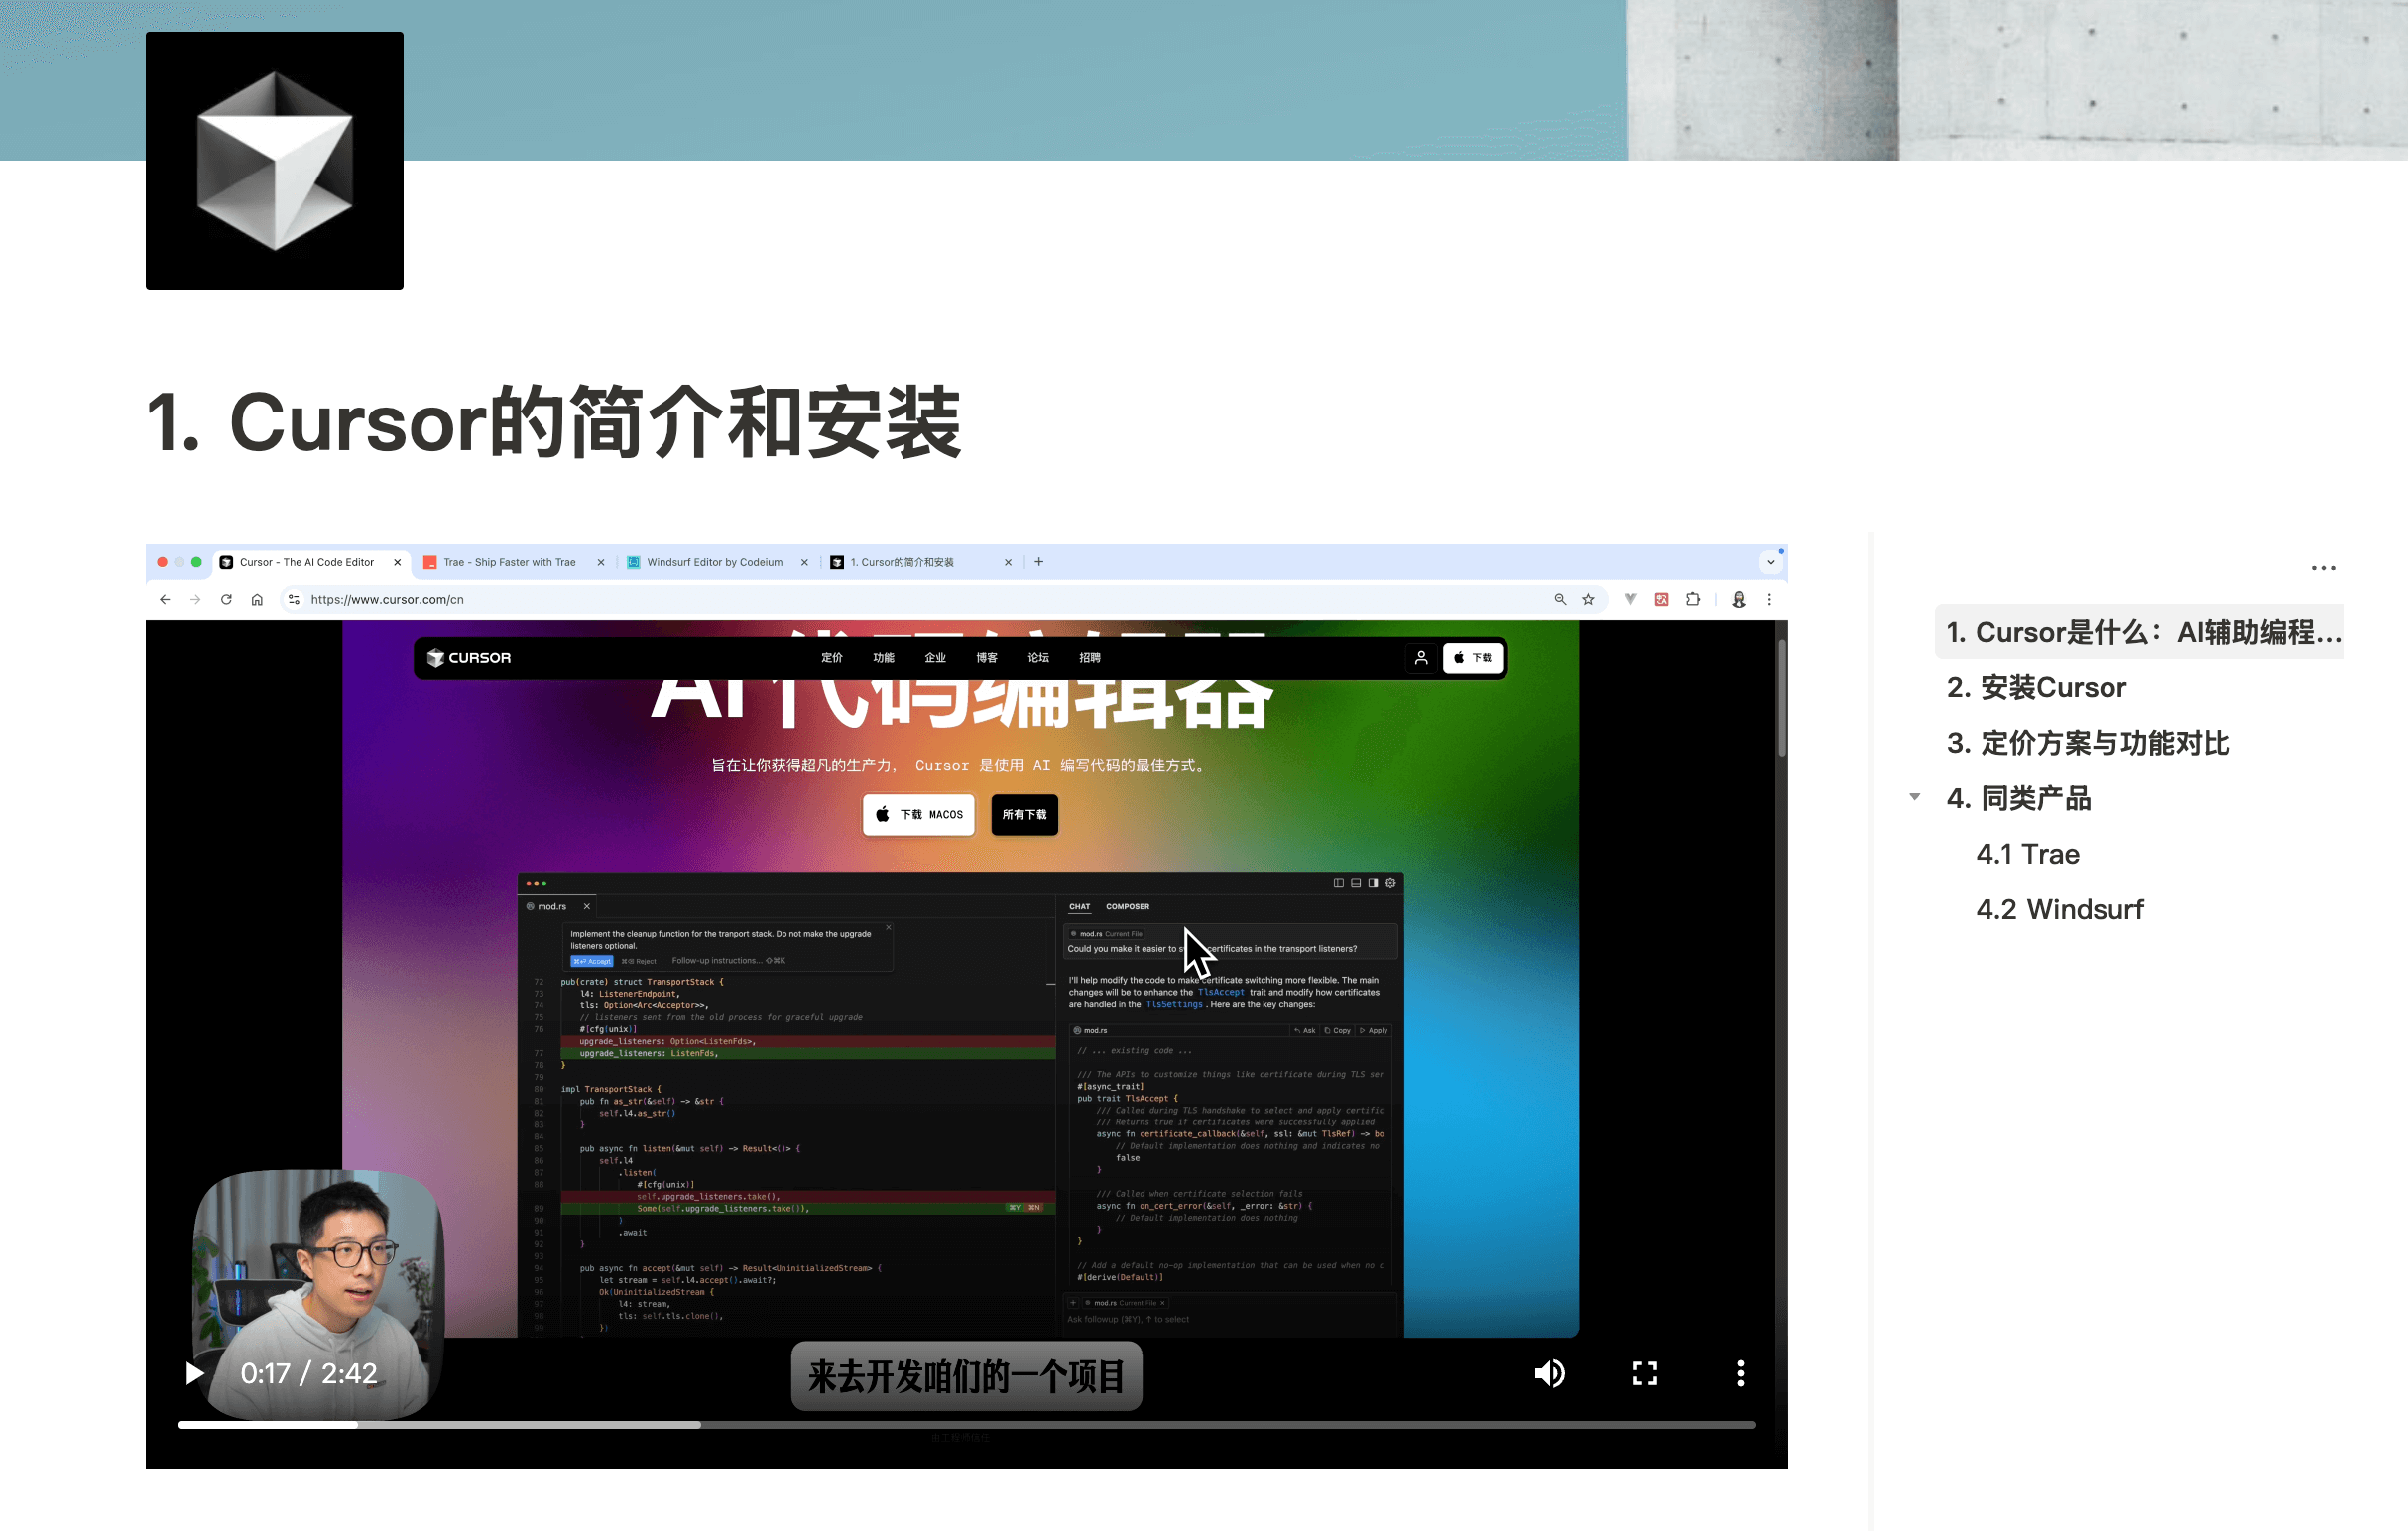Screen dimensions: 2408x1531
Task: Enter fullscreen mode for the video
Action: click(1645, 1373)
